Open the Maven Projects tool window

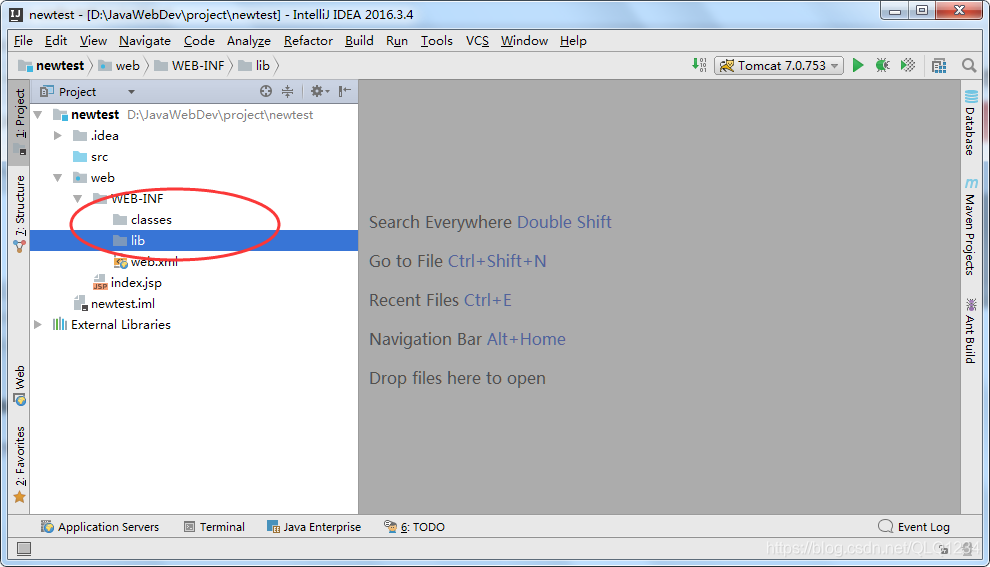[970, 227]
